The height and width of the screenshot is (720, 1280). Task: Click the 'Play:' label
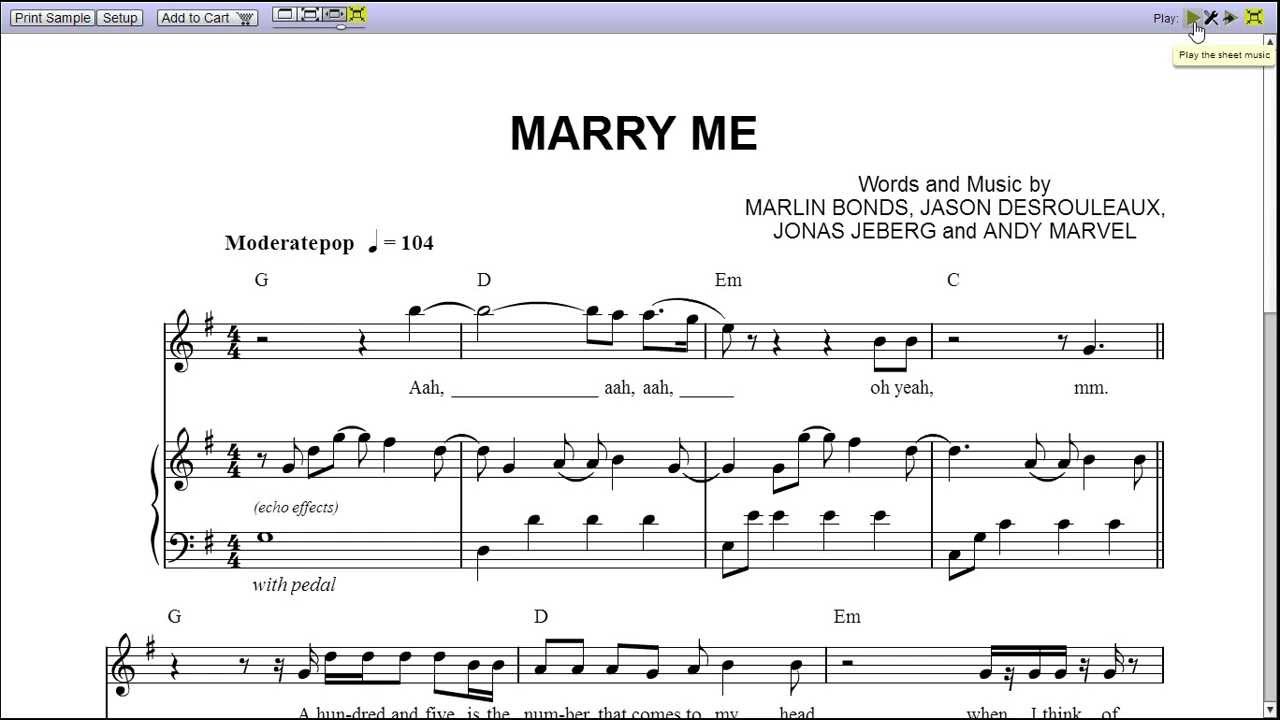[1166, 18]
